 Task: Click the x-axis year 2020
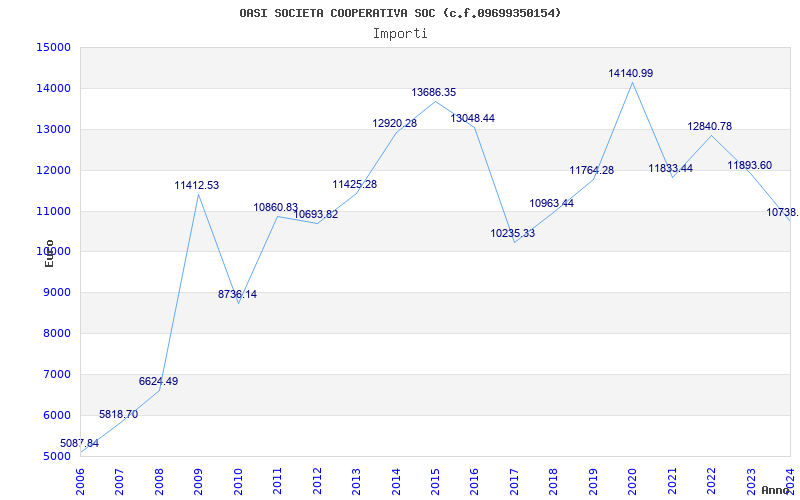[x=633, y=482]
